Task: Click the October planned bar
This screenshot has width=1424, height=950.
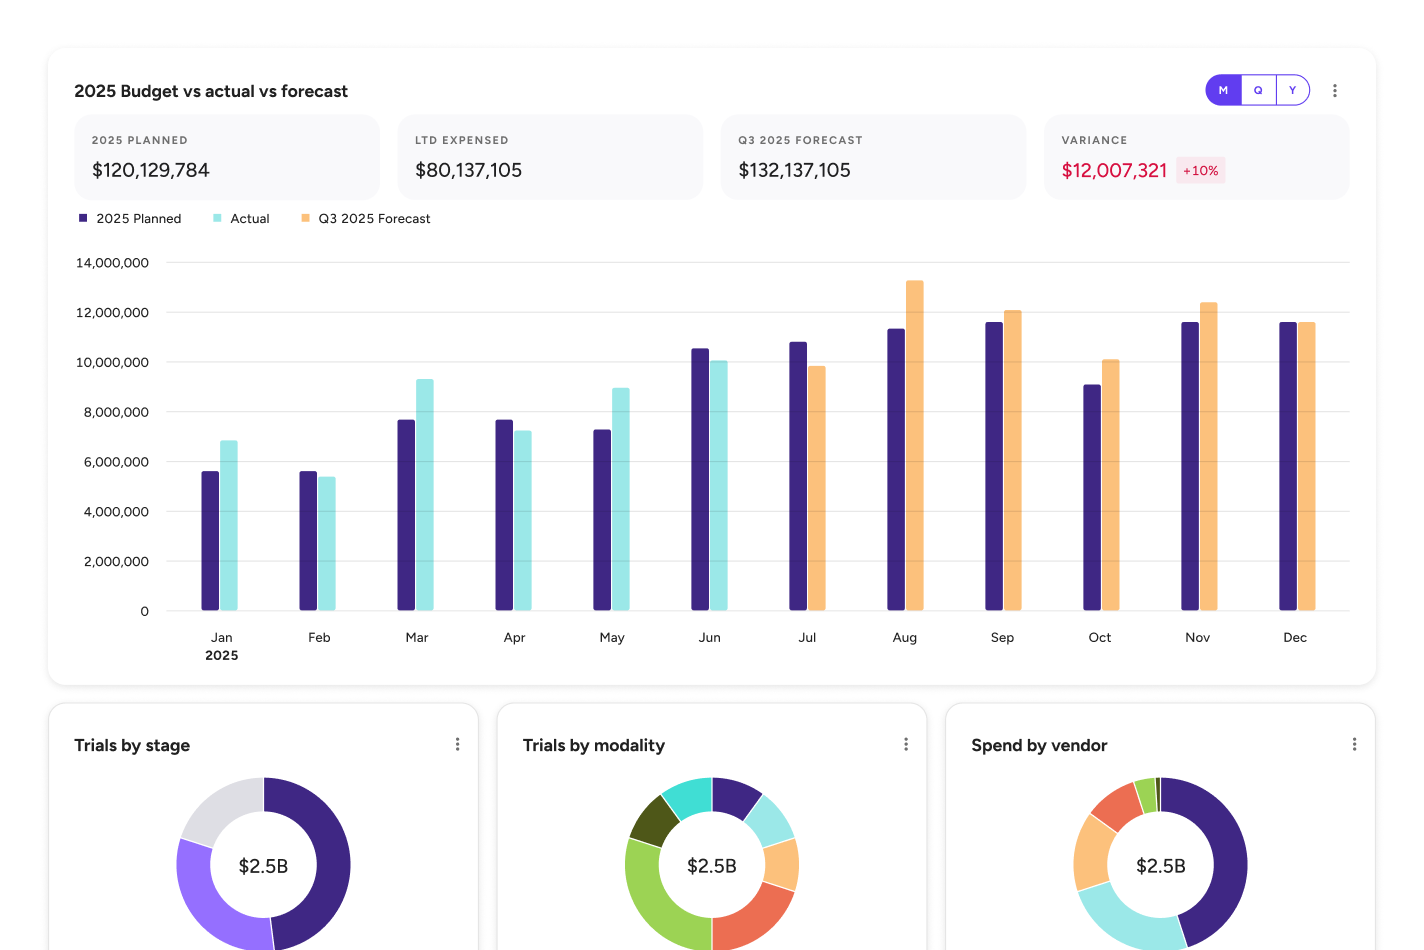Action: (x=1091, y=497)
